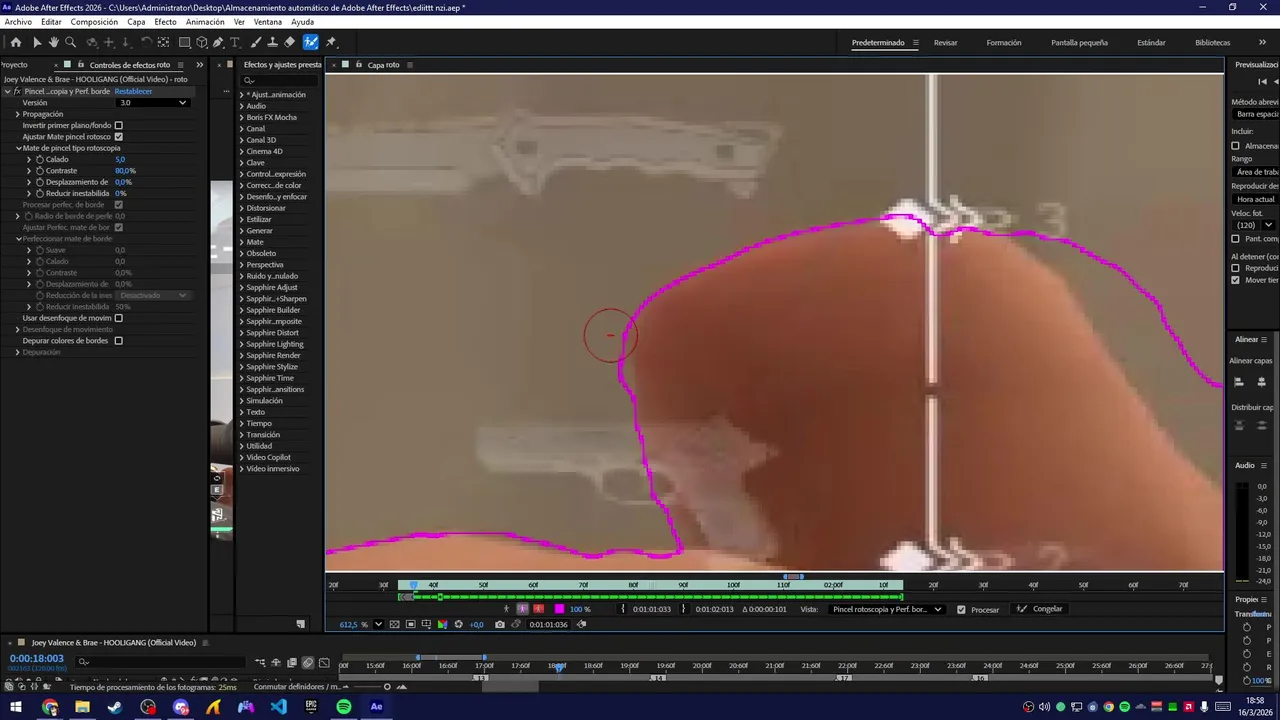Open the Vista Pincel rotoscopia dropdown
The width and height of the screenshot is (1280, 720).
(x=886, y=609)
